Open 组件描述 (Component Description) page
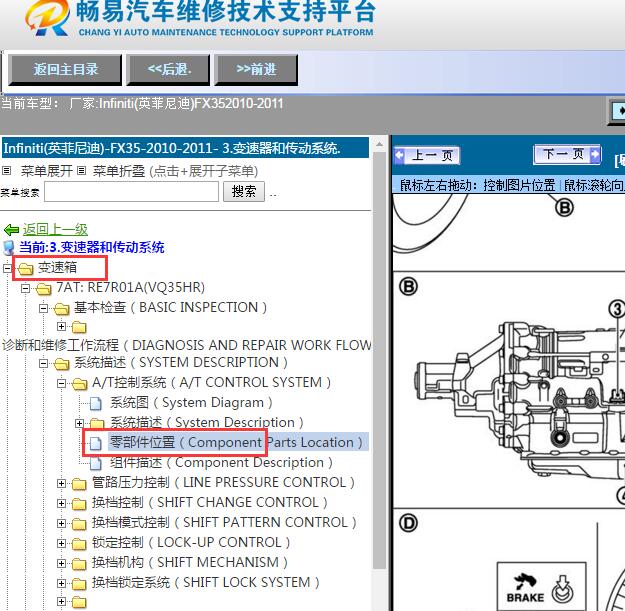 point(221,462)
